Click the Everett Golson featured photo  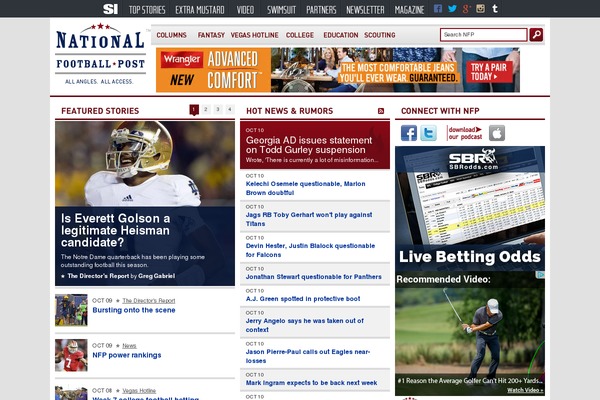145,164
